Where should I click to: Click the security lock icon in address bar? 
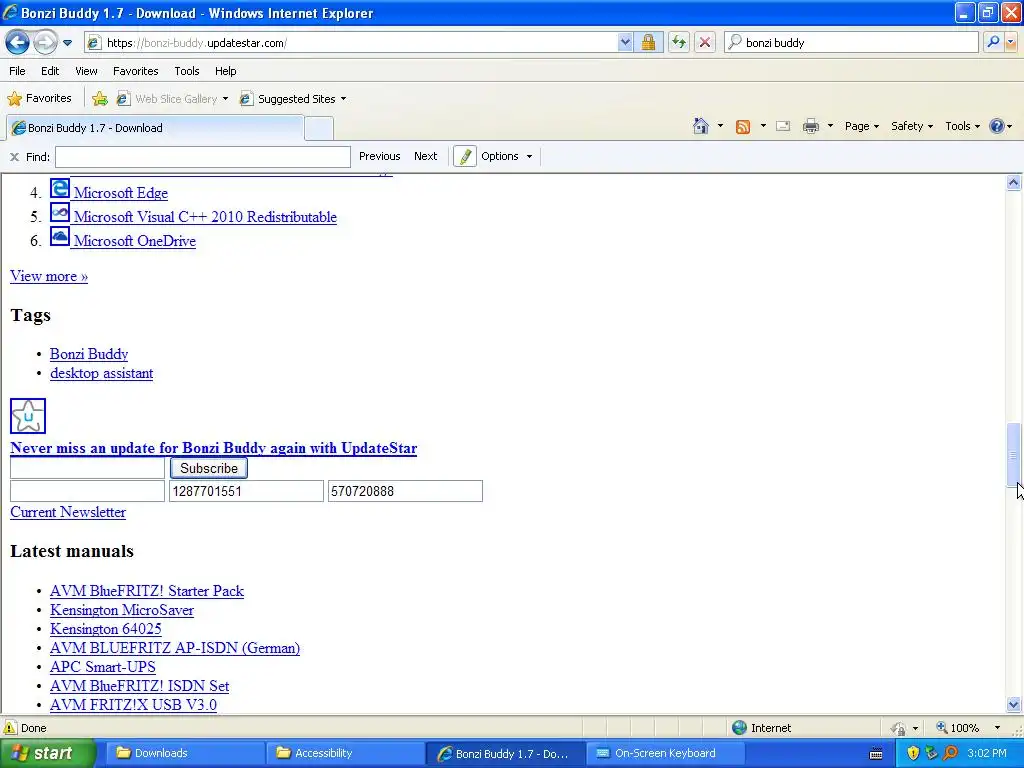[x=648, y=42]
